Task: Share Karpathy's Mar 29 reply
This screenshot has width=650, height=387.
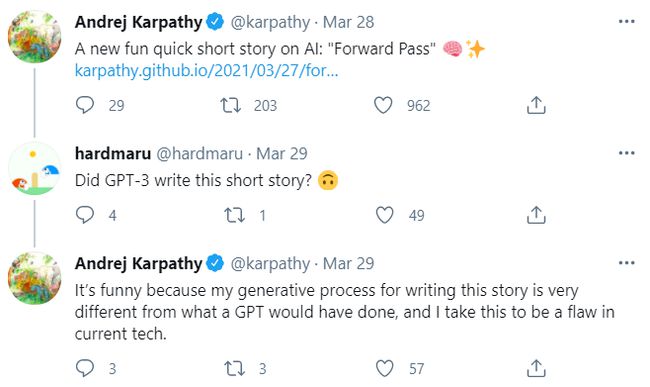Action: click(536, 368)
